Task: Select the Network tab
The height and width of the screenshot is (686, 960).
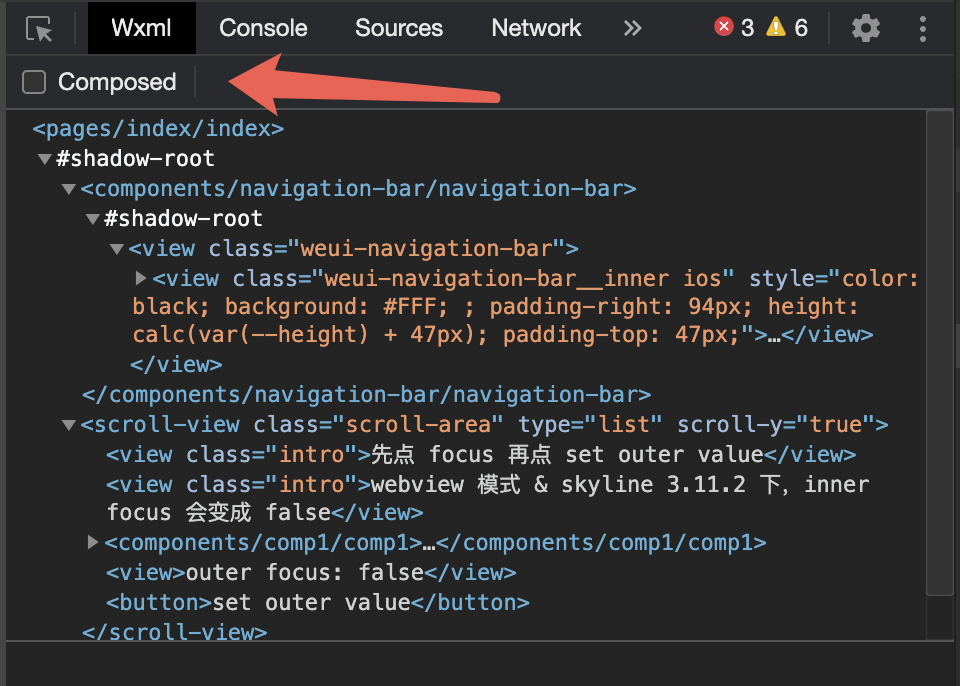Action: click(x=536, y=28)
